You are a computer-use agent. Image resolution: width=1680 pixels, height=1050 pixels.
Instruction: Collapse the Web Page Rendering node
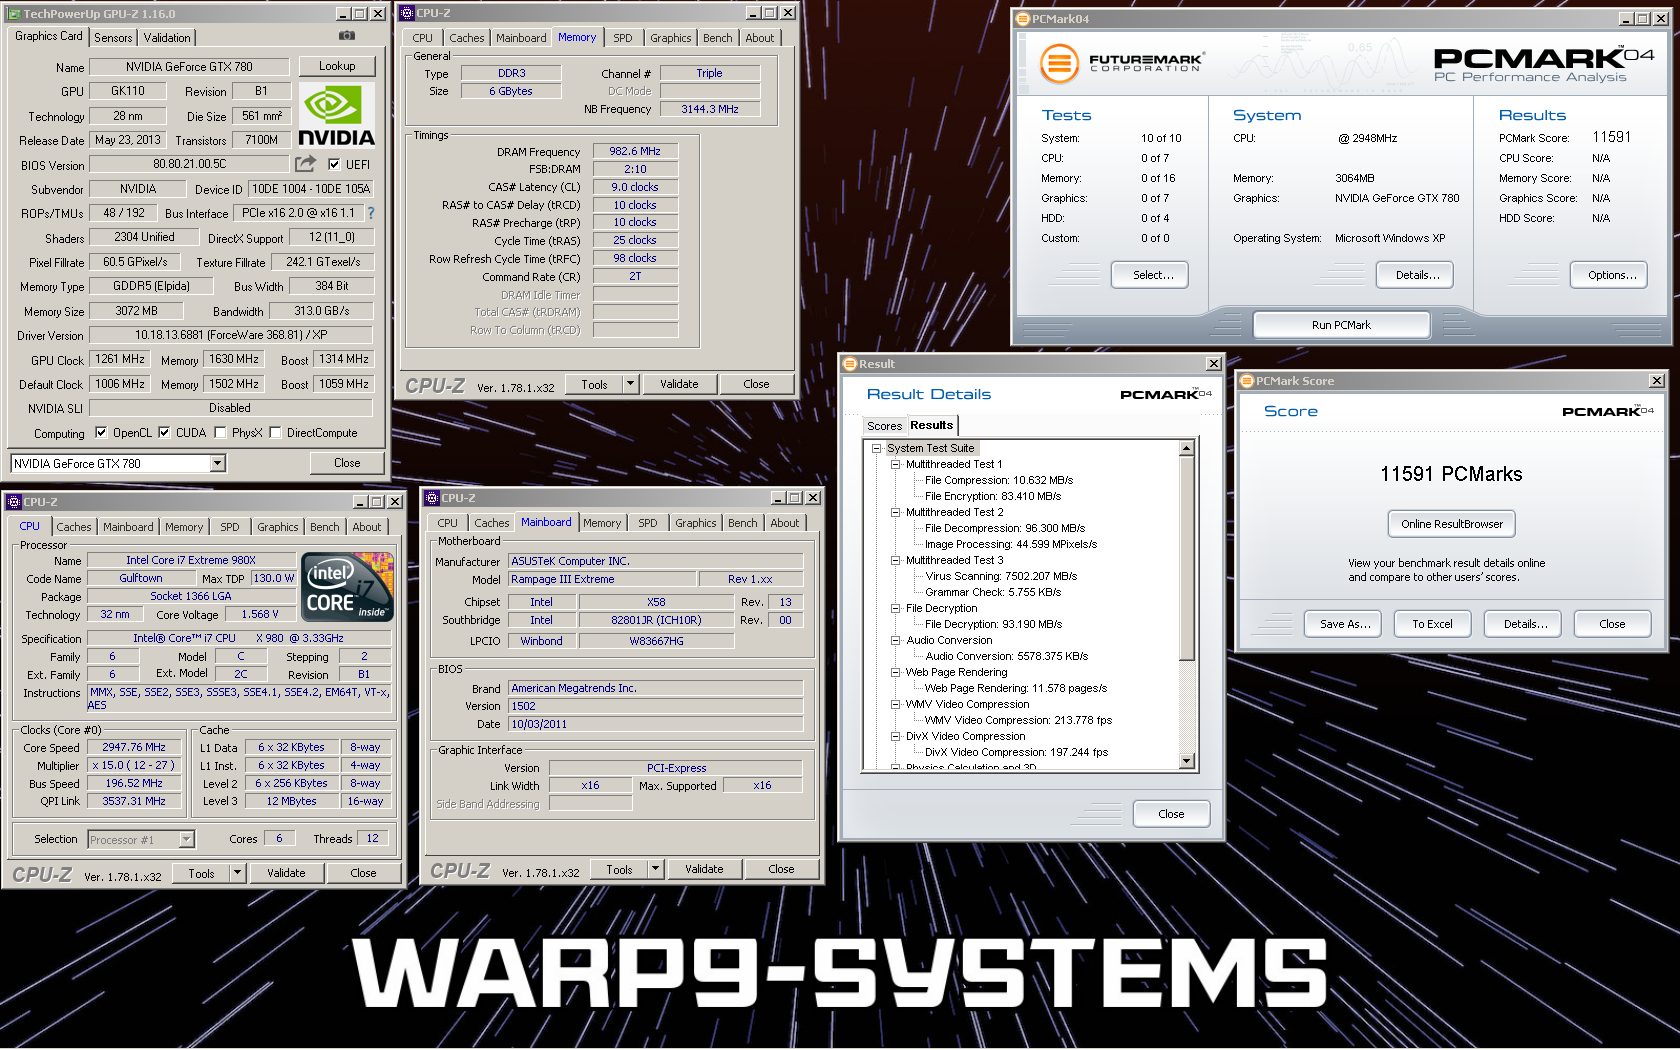[896, 672]
